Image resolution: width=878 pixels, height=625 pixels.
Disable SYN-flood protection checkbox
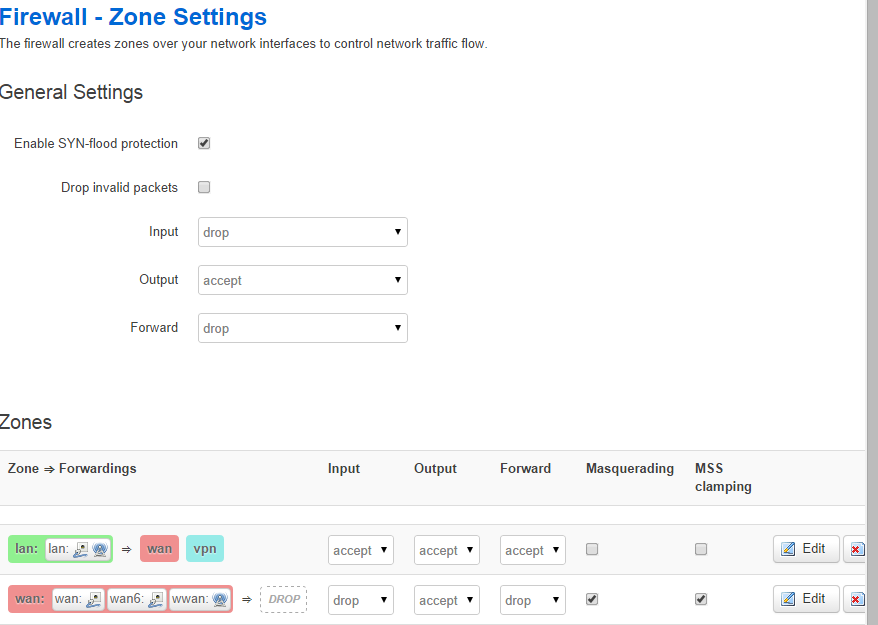204,143
